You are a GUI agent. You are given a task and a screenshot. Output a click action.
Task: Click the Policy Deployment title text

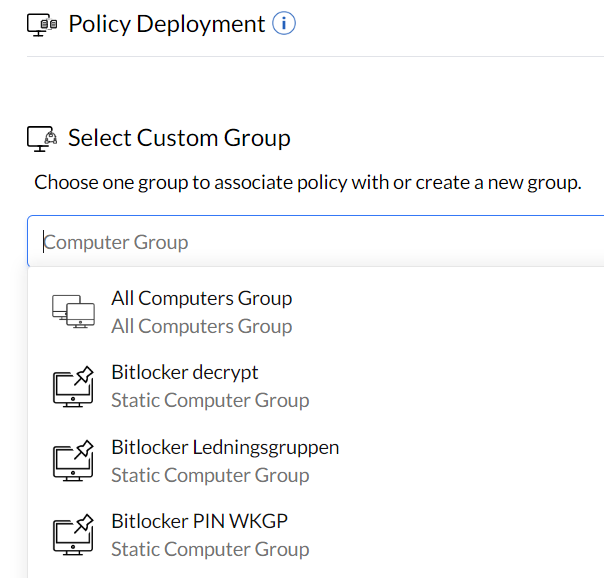[166, 24]
